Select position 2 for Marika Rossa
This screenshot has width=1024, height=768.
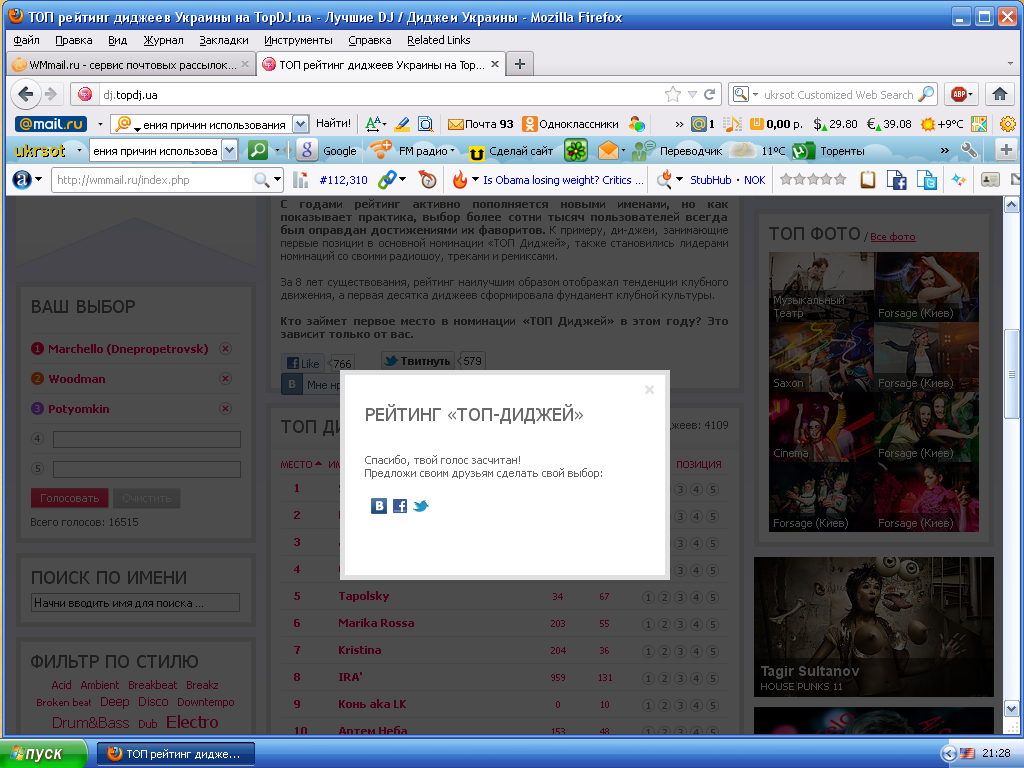pyautogui.click(x=664, y=624)
